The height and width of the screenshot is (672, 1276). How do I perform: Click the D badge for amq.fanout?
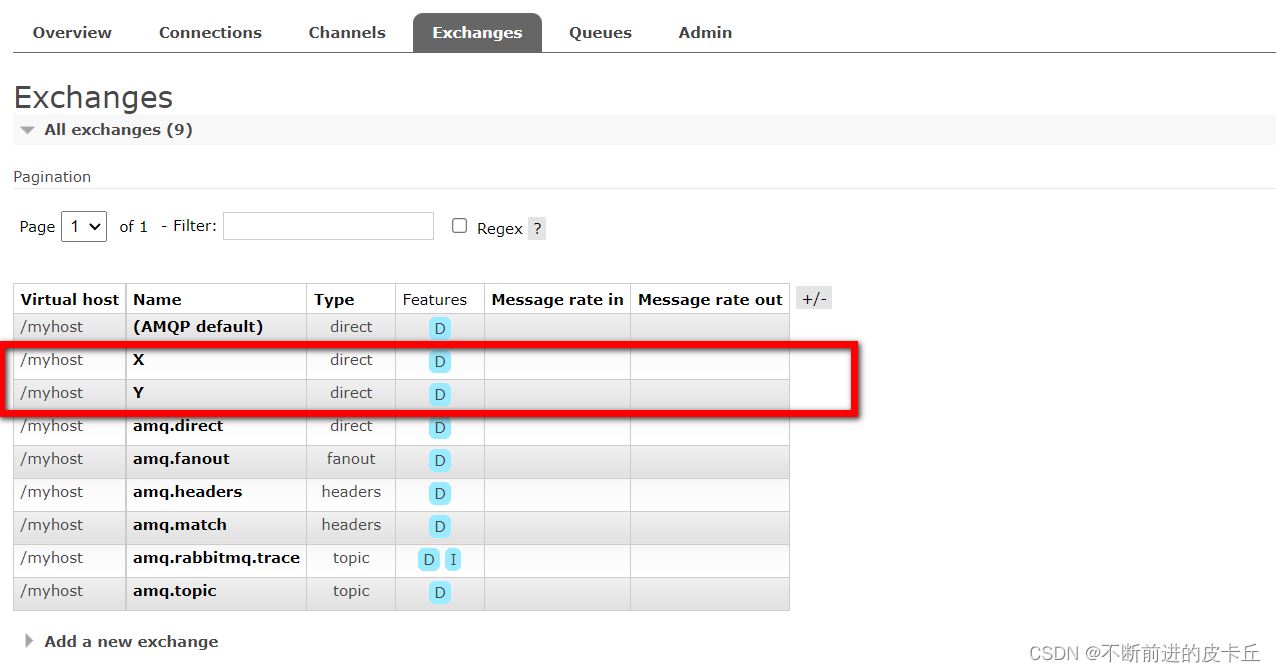440,461
